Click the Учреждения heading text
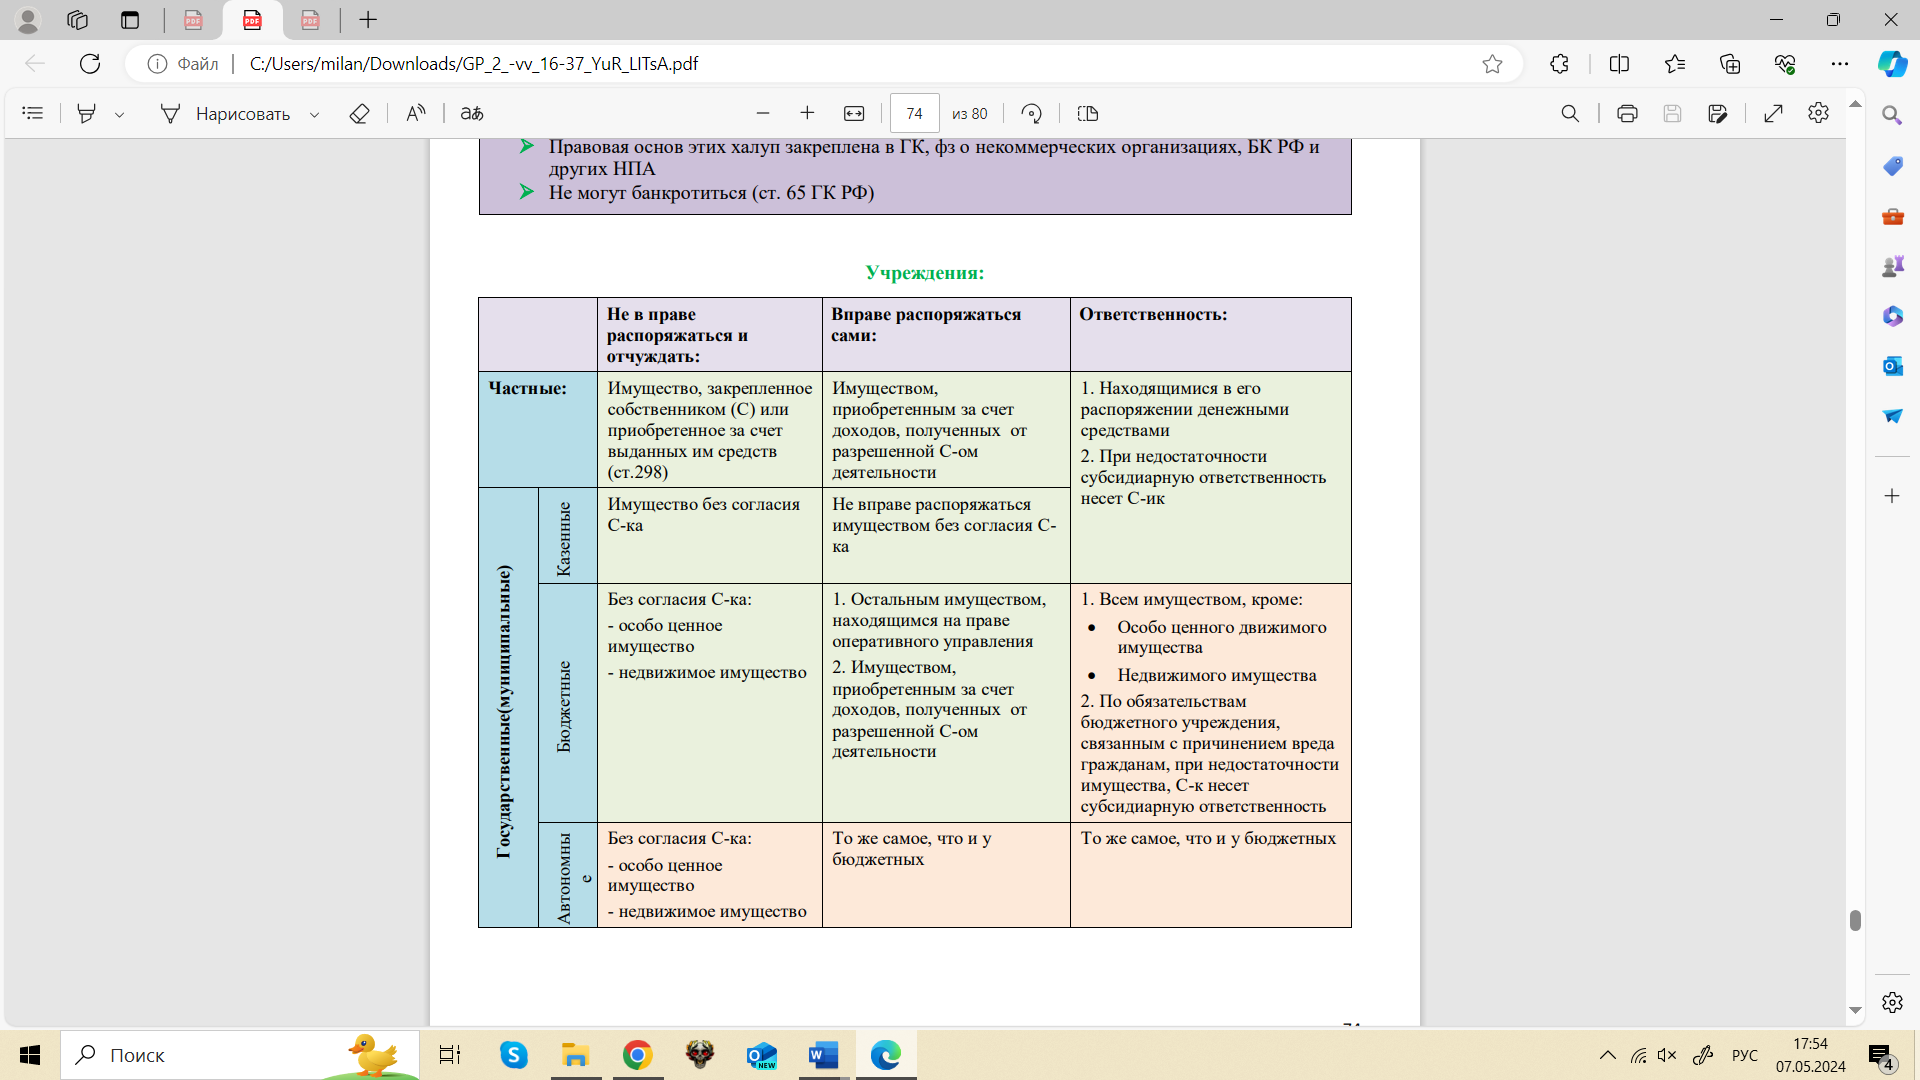This screenshot has height=1080, width=1920. 925,273
